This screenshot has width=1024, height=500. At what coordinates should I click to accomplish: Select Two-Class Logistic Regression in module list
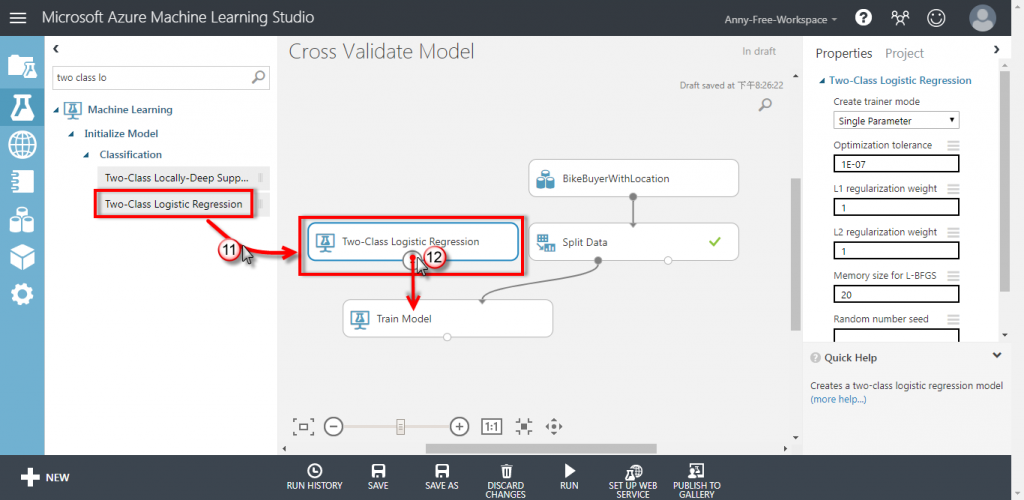(184, 204)
